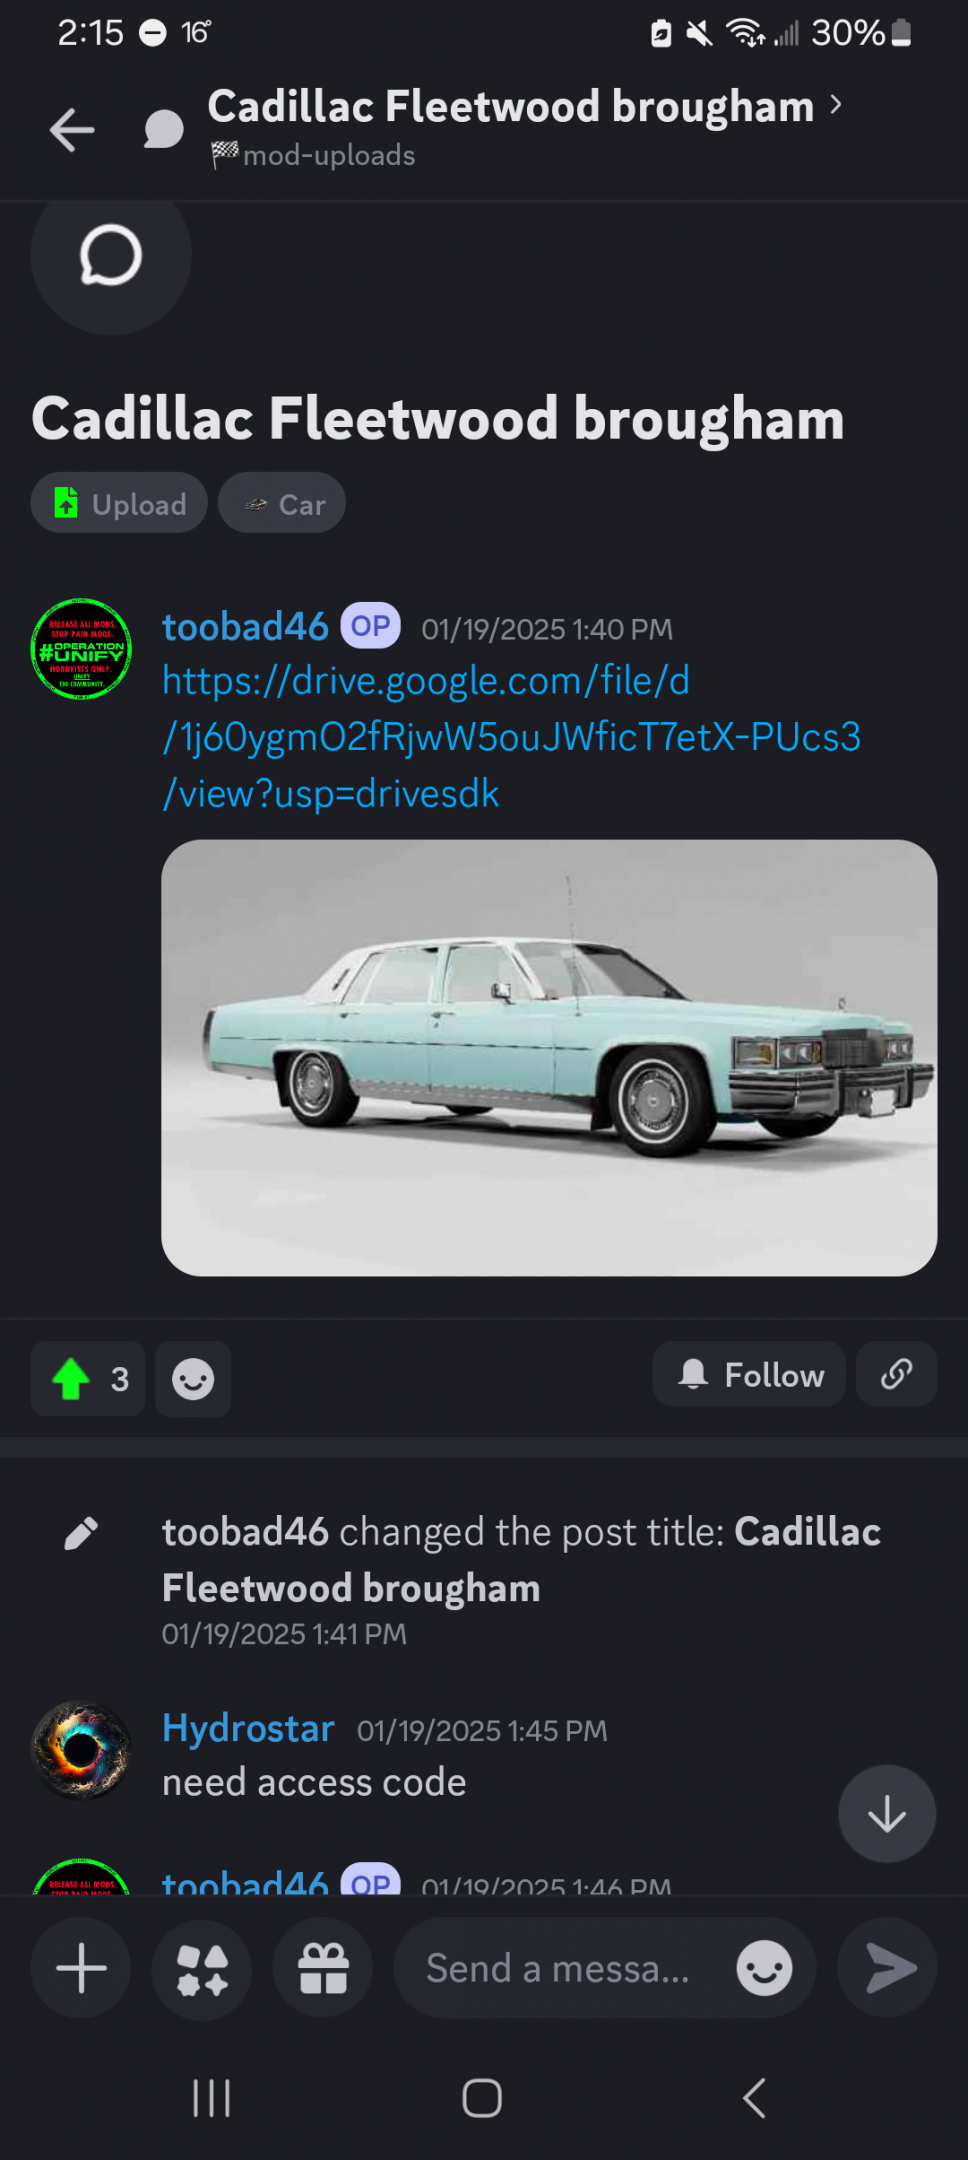Tap the send message arrow
The height and width of the screenshot is (2160, 968).
pos(887,1968)
